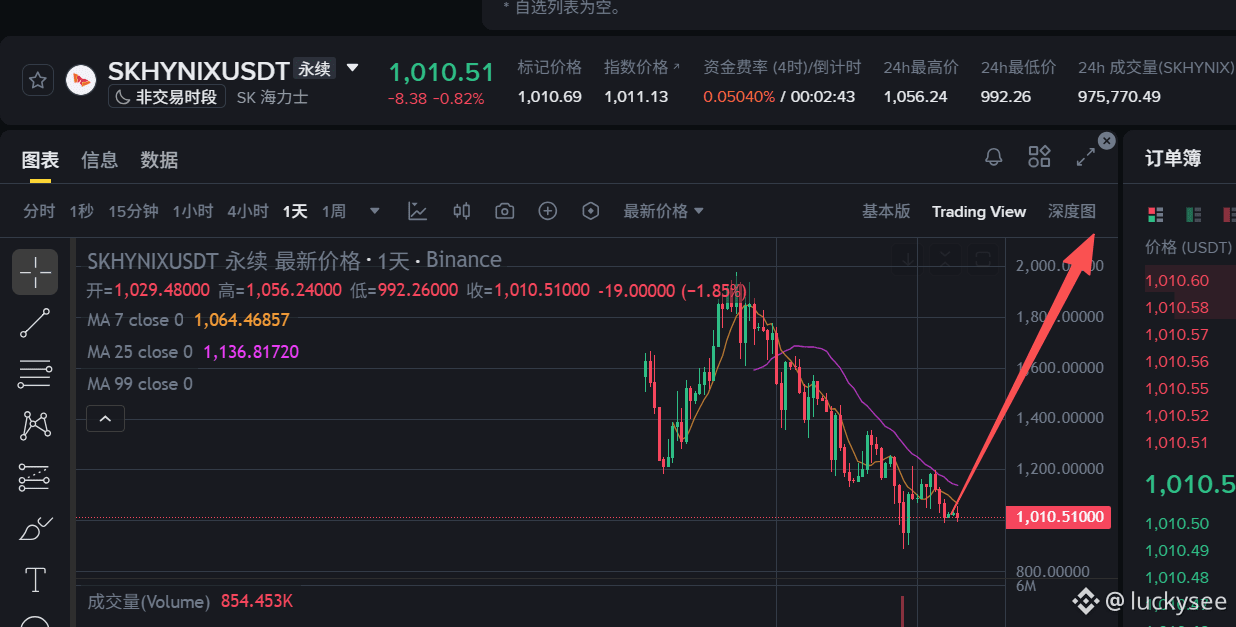This screenshot has height=627, width=1236.
Task: Click the plus-circle icon in chart toolbar
Action: click(x=548, y=211)
